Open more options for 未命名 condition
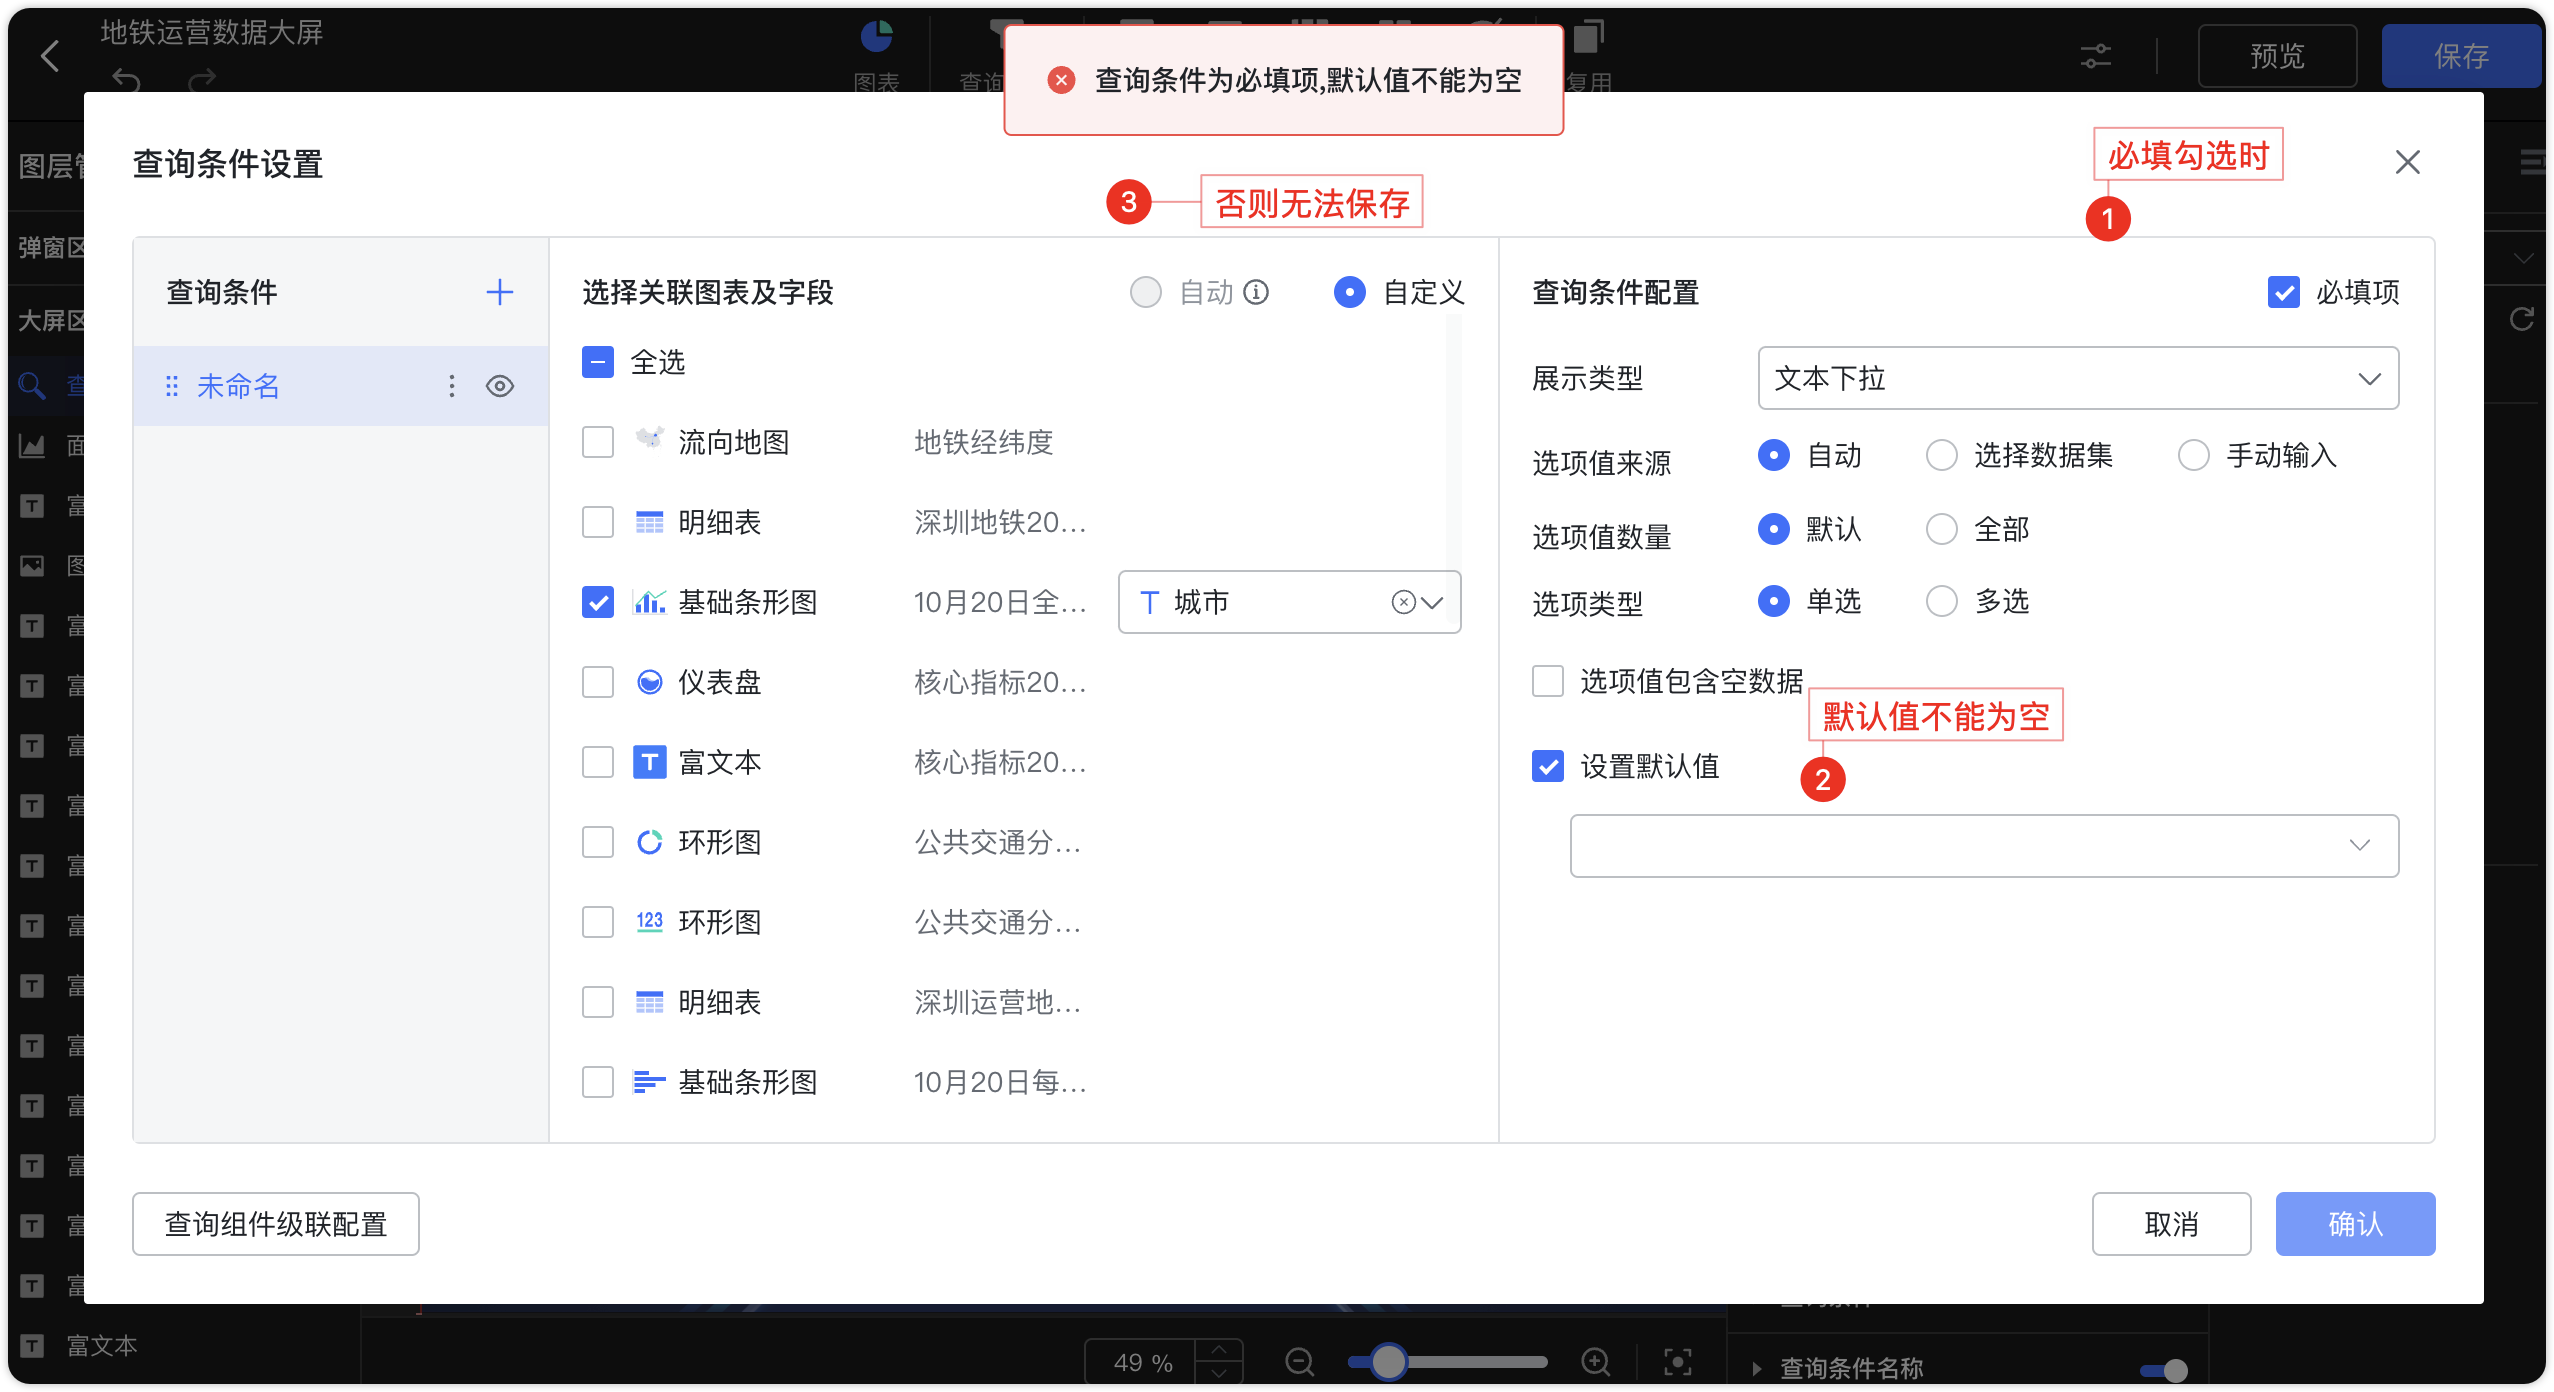Image resolution: width=2554 pixels, height=1392 pixels. point(452,386)
